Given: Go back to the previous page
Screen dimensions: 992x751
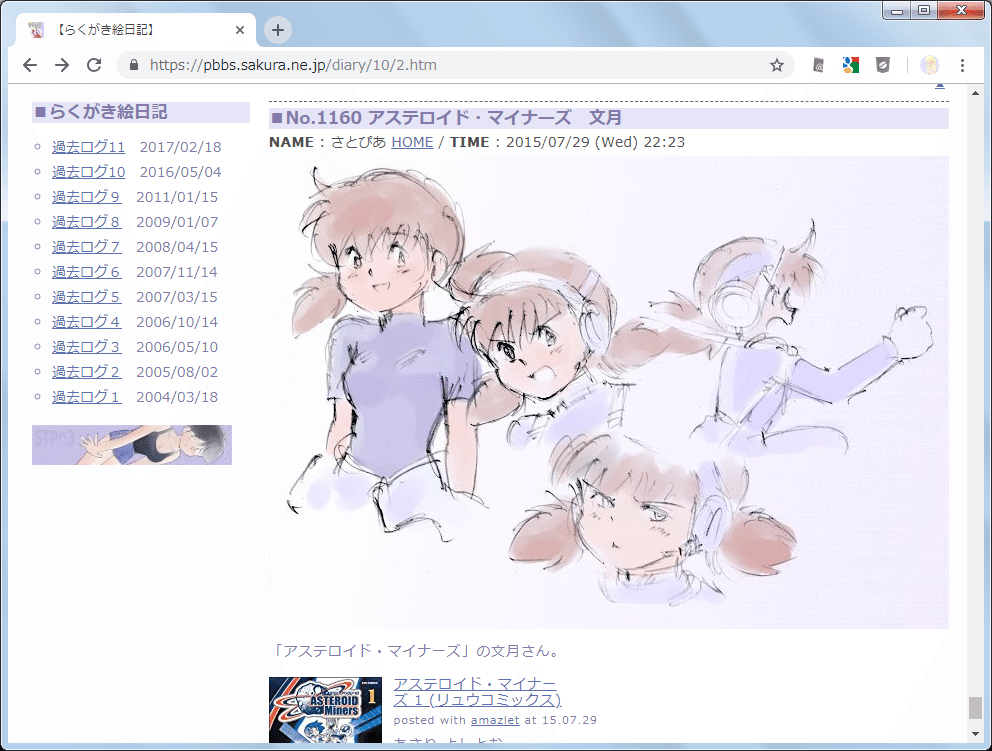Looking at the screenshot, I should (30, 65).
